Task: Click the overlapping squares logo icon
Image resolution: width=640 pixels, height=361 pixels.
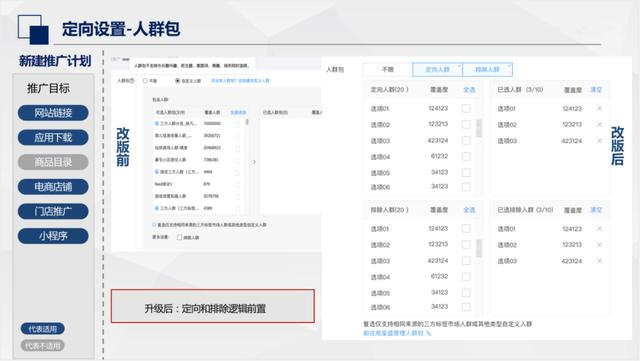Action: pyautogui.click(x=33, y=29)
